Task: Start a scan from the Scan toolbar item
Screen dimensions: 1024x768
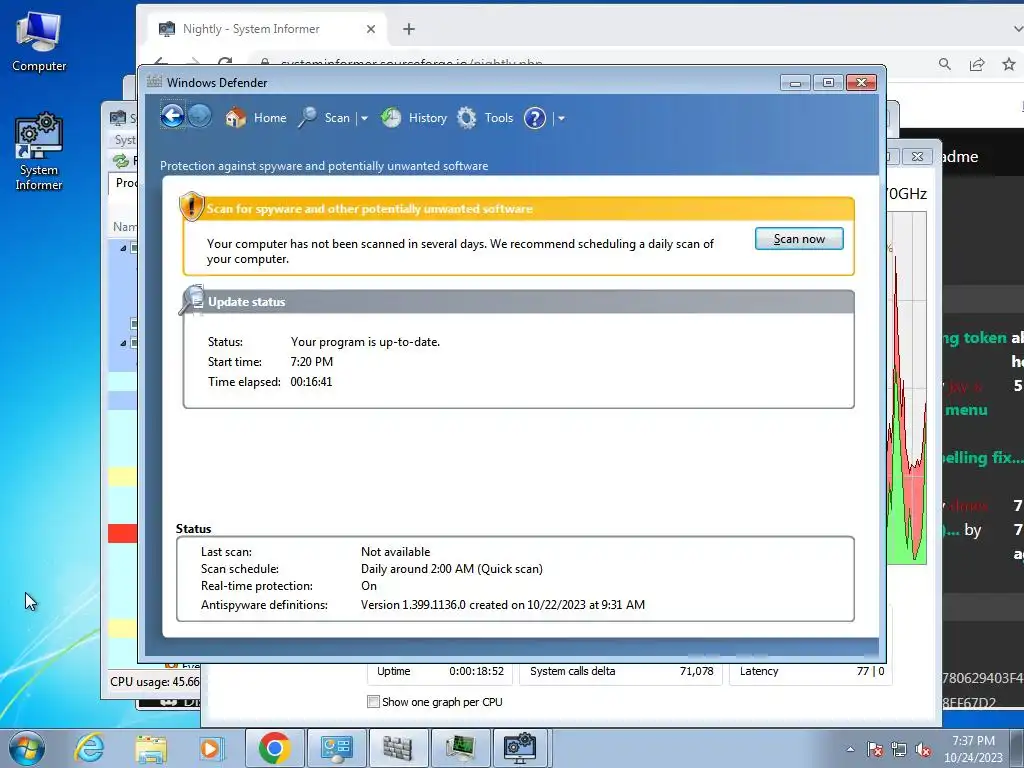Action: click(325, 118)
